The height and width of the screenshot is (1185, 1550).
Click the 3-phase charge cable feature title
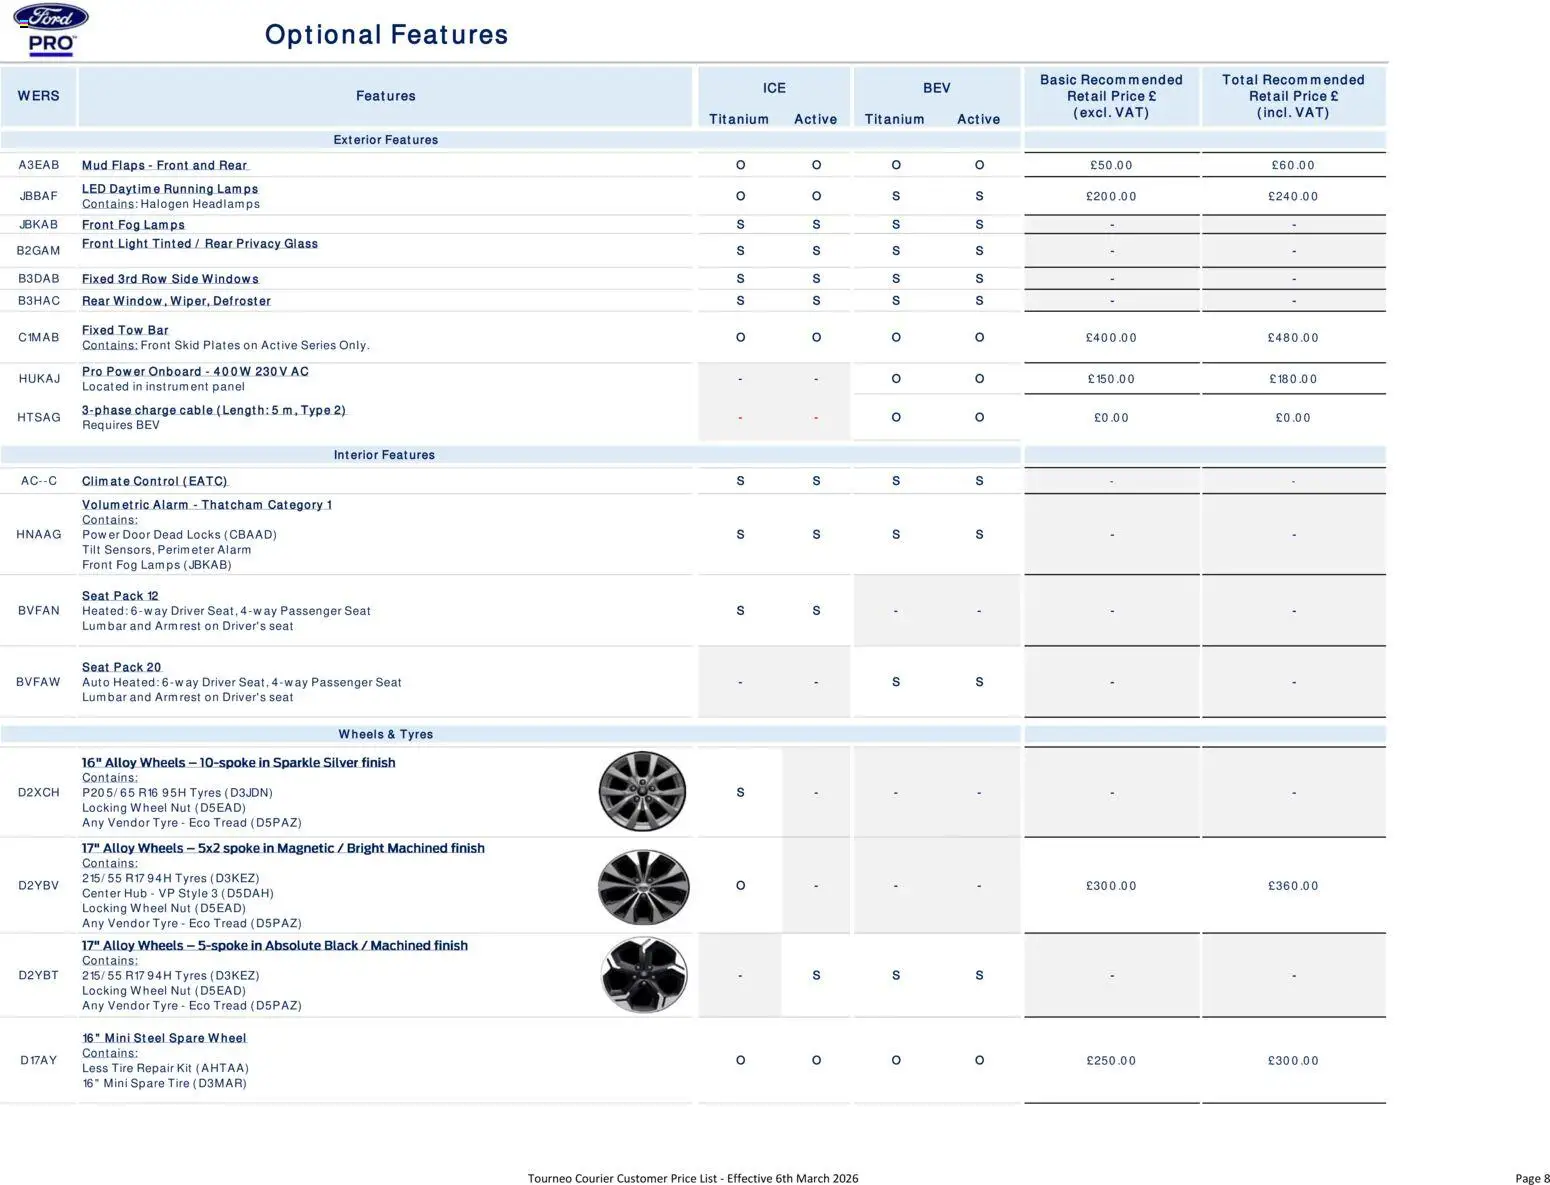pyautogui.click(x=213, y=410)
